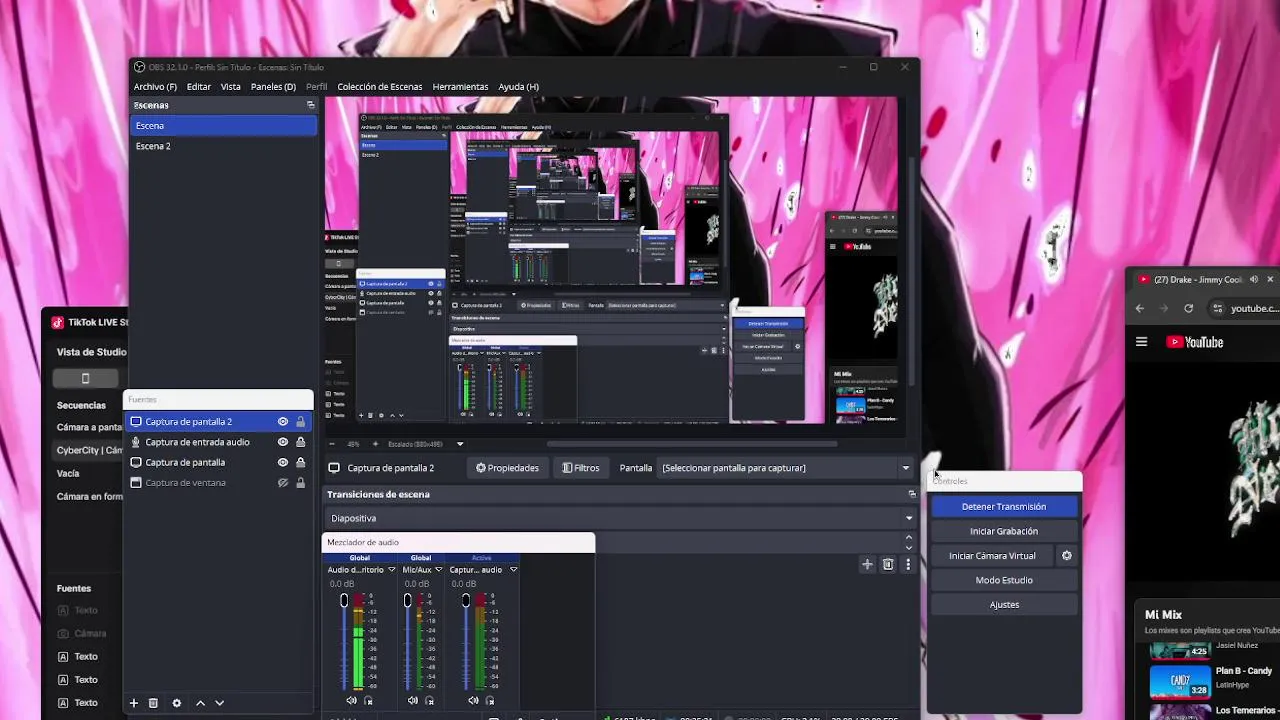
Task: Toggle monitoring headphones on Captura de audio channel
Action: [x=491, y=701]
